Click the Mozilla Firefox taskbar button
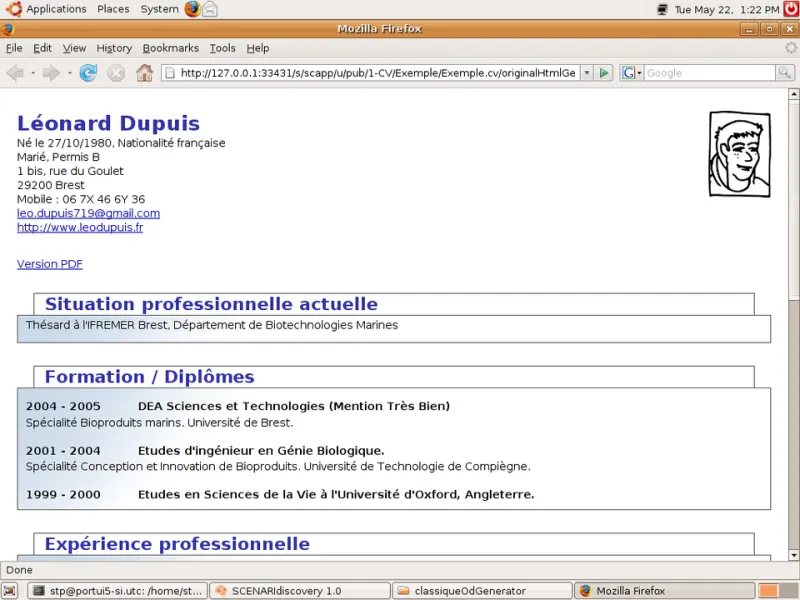This screenshot has width=800, height=600. [665, 591]
